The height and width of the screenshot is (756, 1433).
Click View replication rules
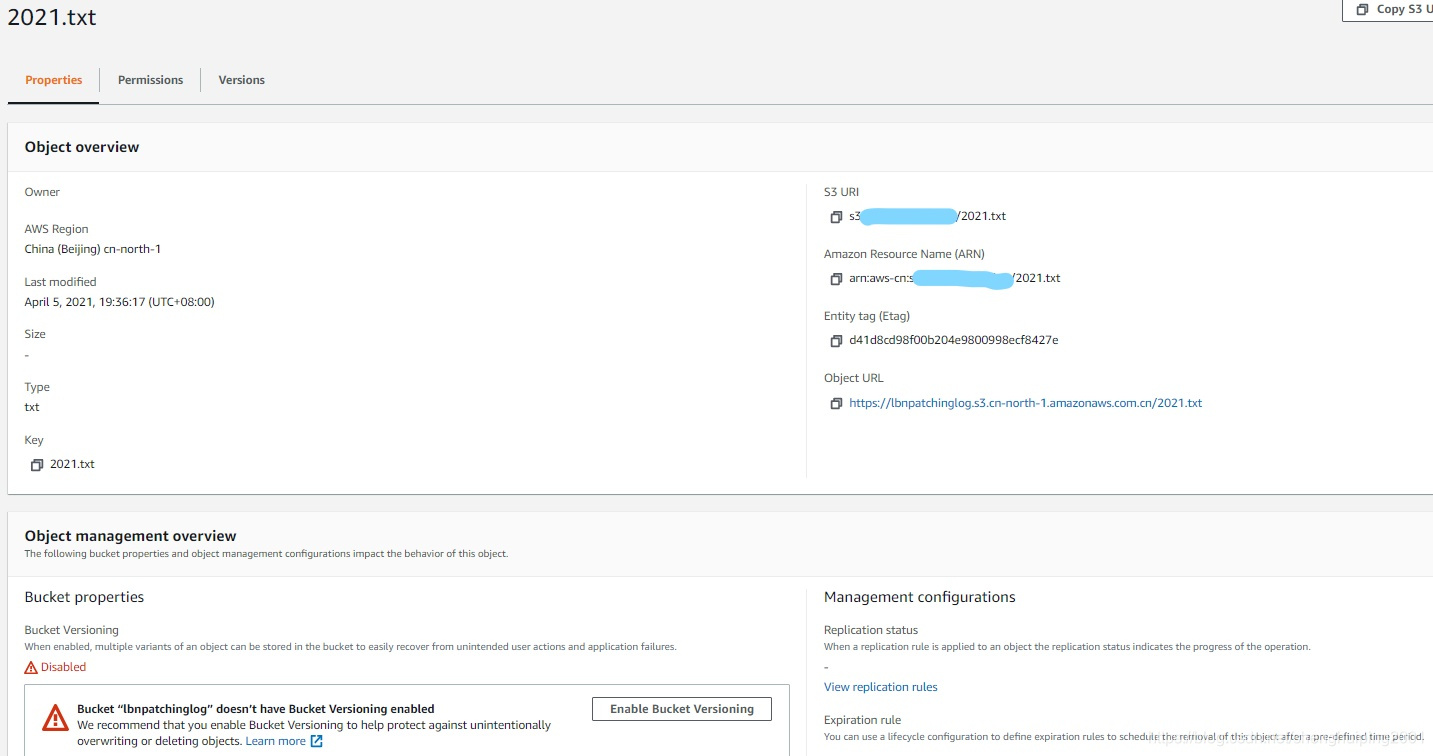click(x=880, y=686)
